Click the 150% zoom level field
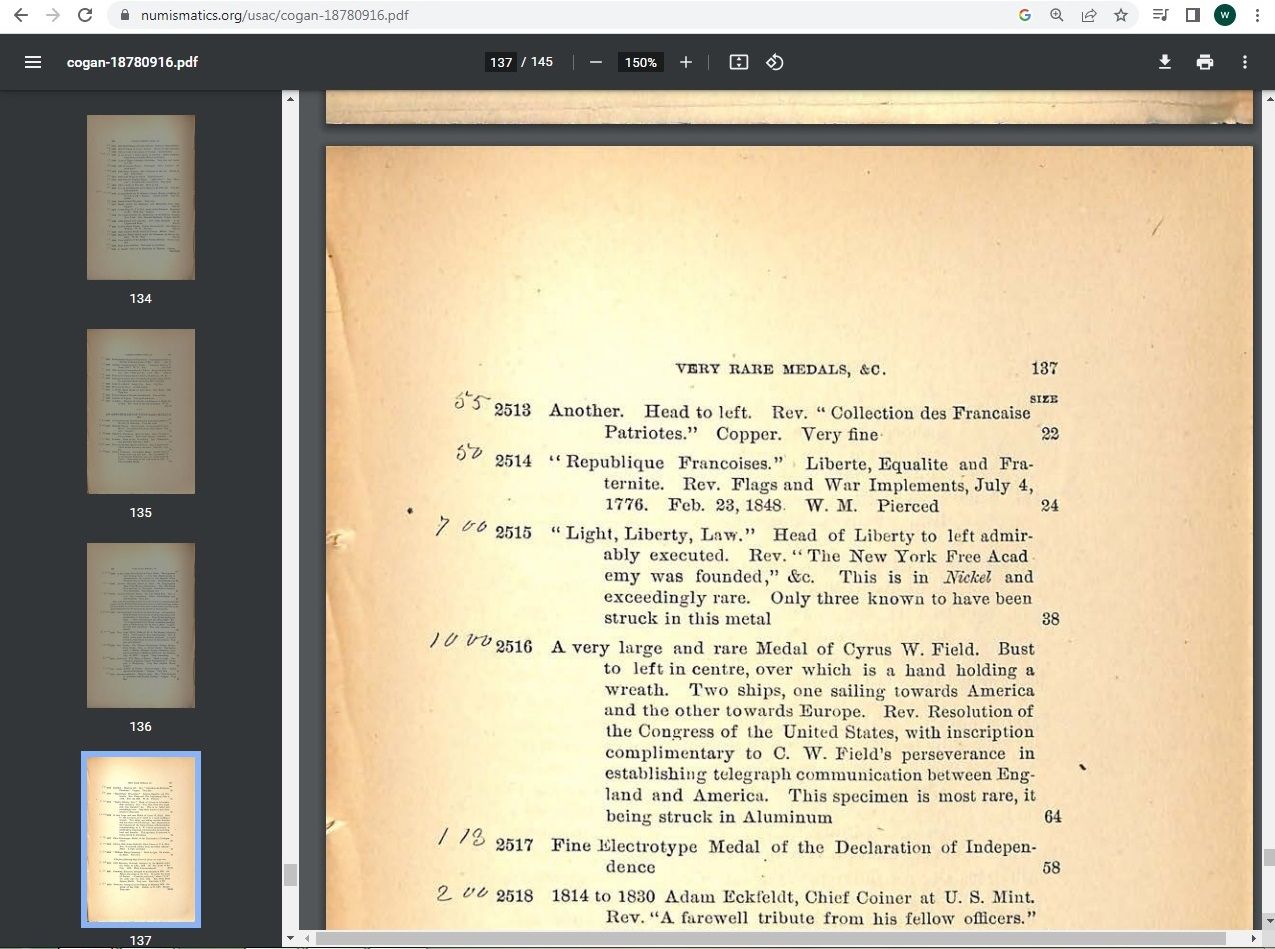This screenshot has height=949, width=1275. 640,62
